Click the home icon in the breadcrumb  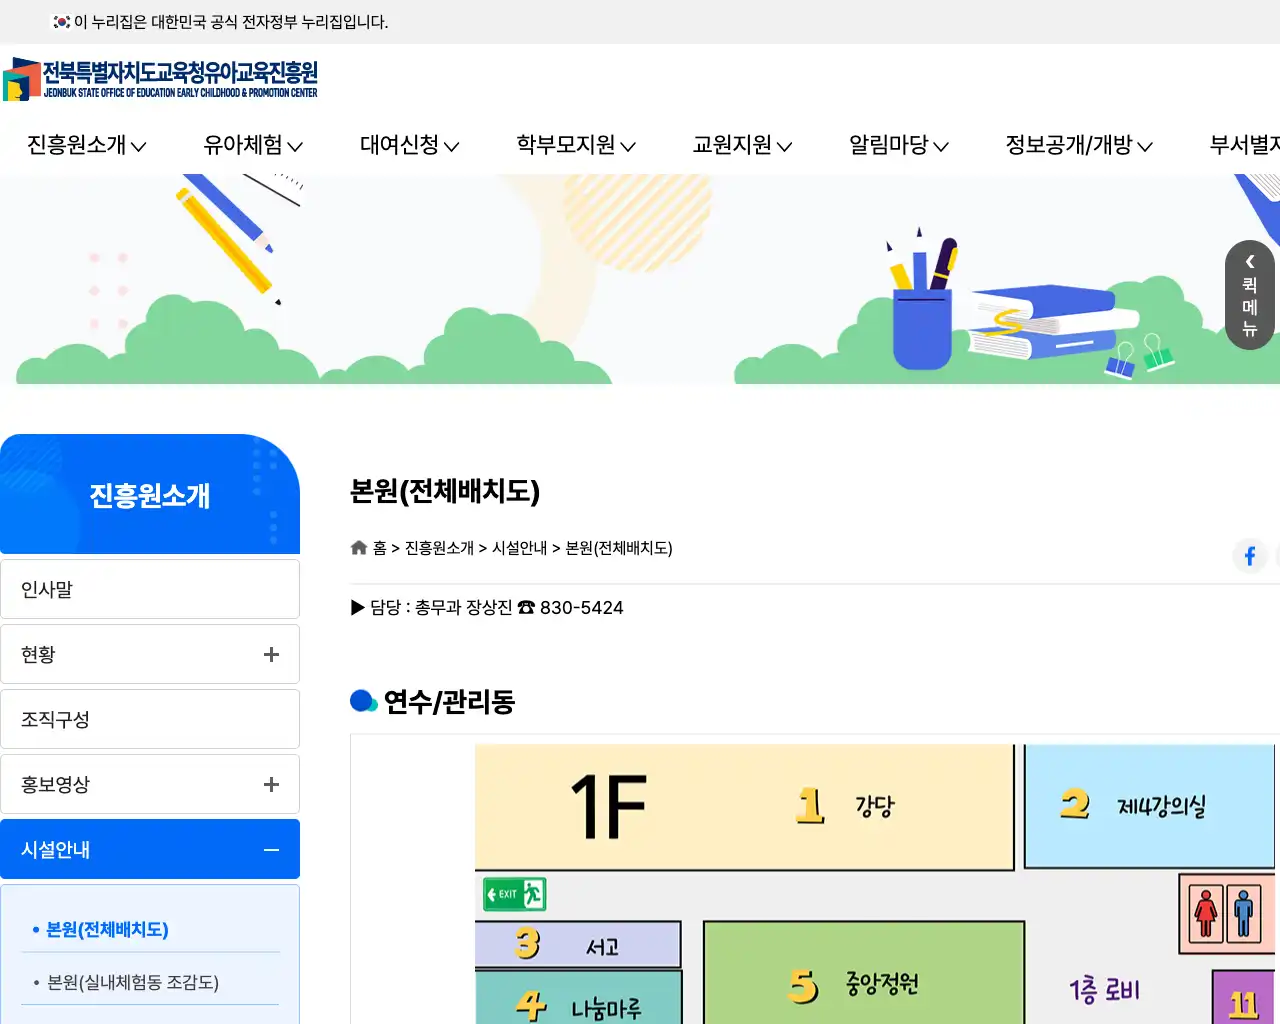pos(359,547)
